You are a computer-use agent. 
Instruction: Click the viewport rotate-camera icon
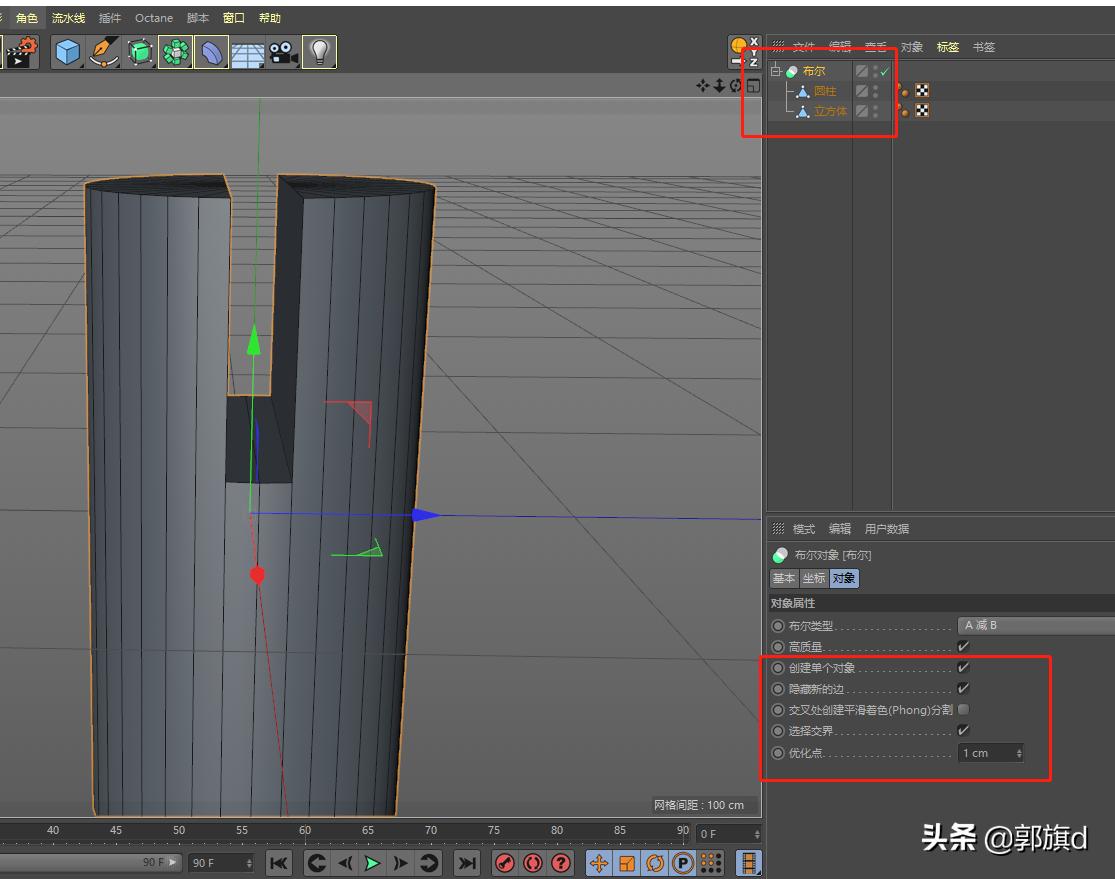click(x=735, y=86)
